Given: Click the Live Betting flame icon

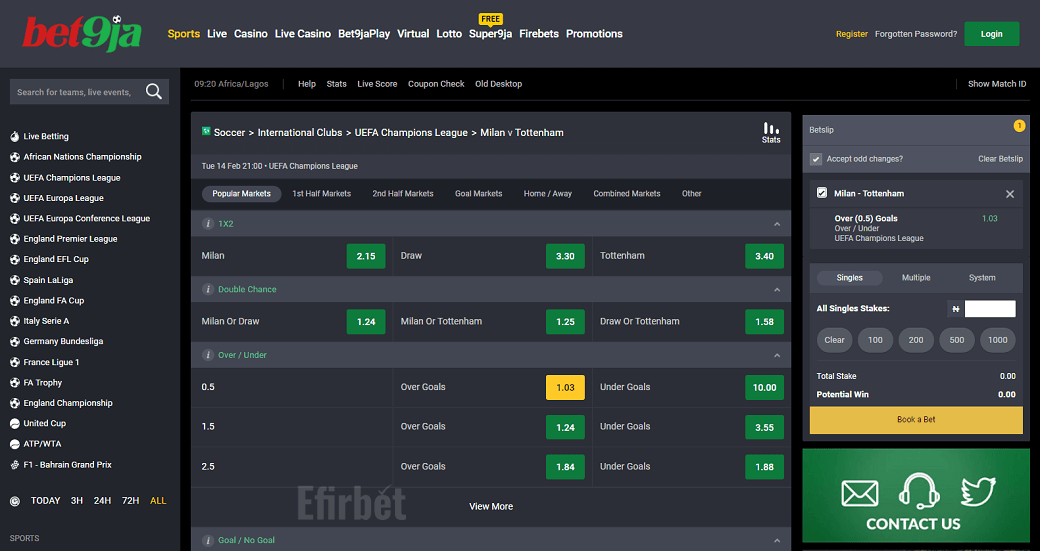Looking at the screenshot, I should click(15, 137).
